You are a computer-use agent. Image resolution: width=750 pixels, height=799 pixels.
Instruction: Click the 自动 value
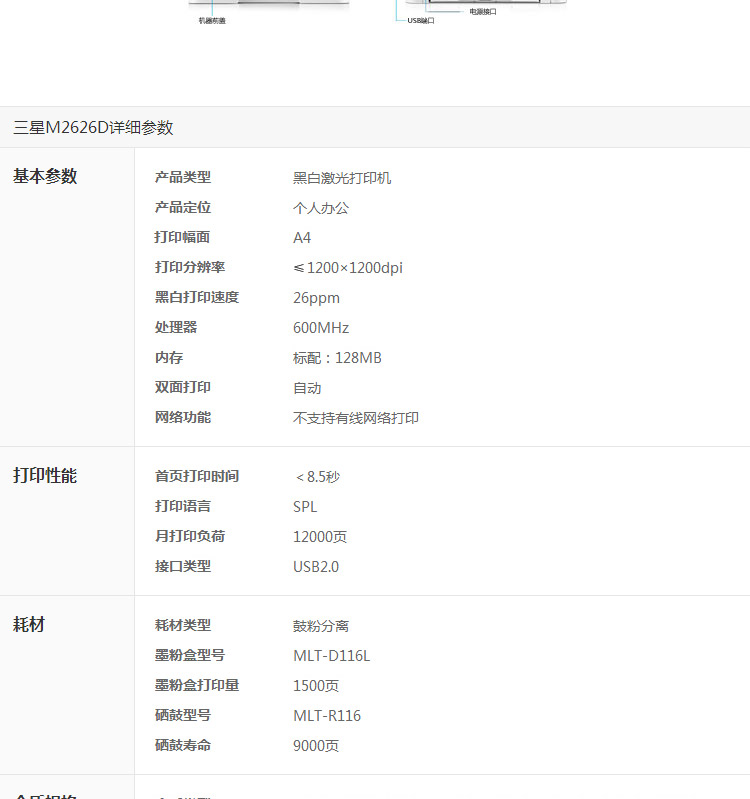[x=307, y=388]
